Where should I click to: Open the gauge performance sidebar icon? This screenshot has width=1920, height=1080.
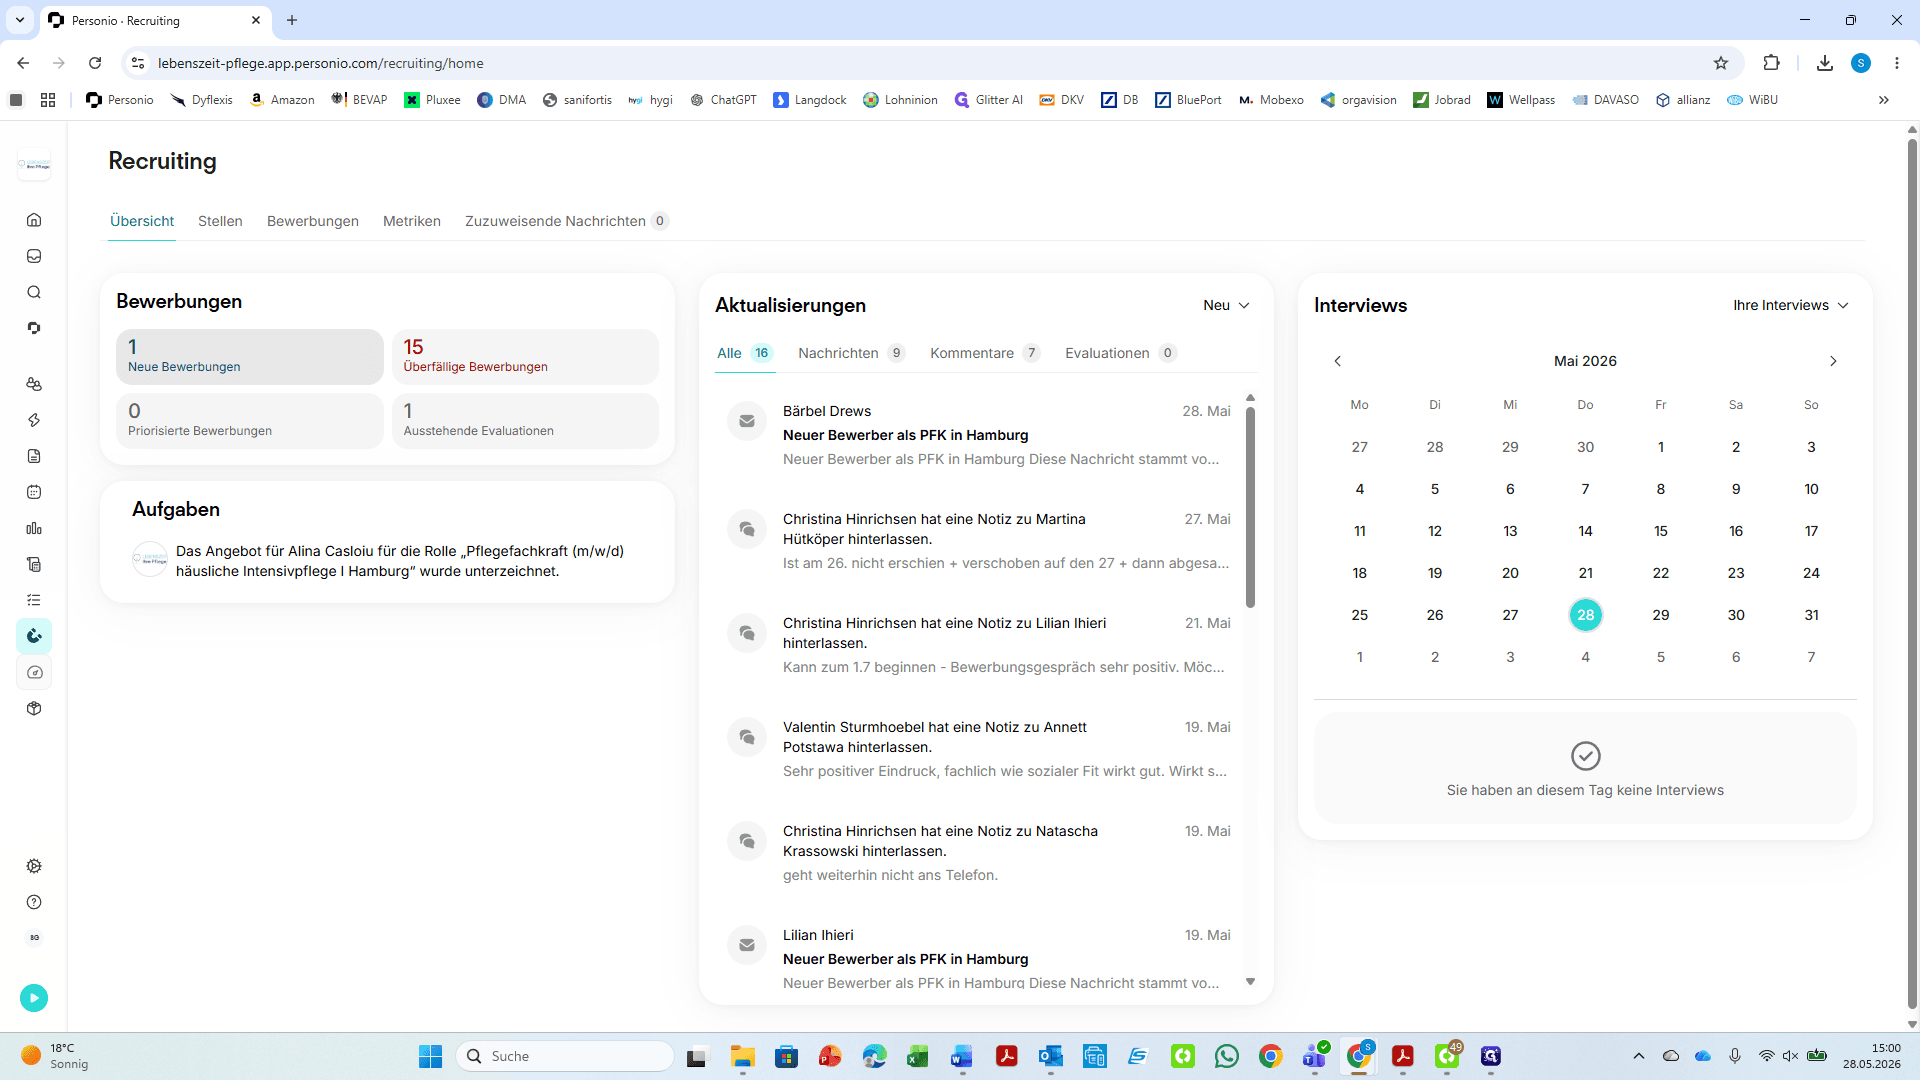pos(34,672)
